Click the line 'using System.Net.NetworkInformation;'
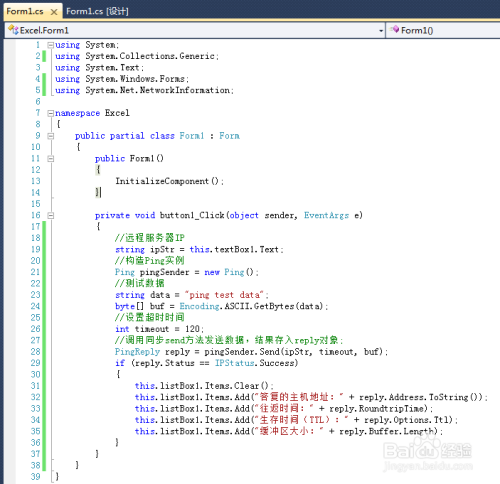500x484 pixels. [x=144, y=90]
